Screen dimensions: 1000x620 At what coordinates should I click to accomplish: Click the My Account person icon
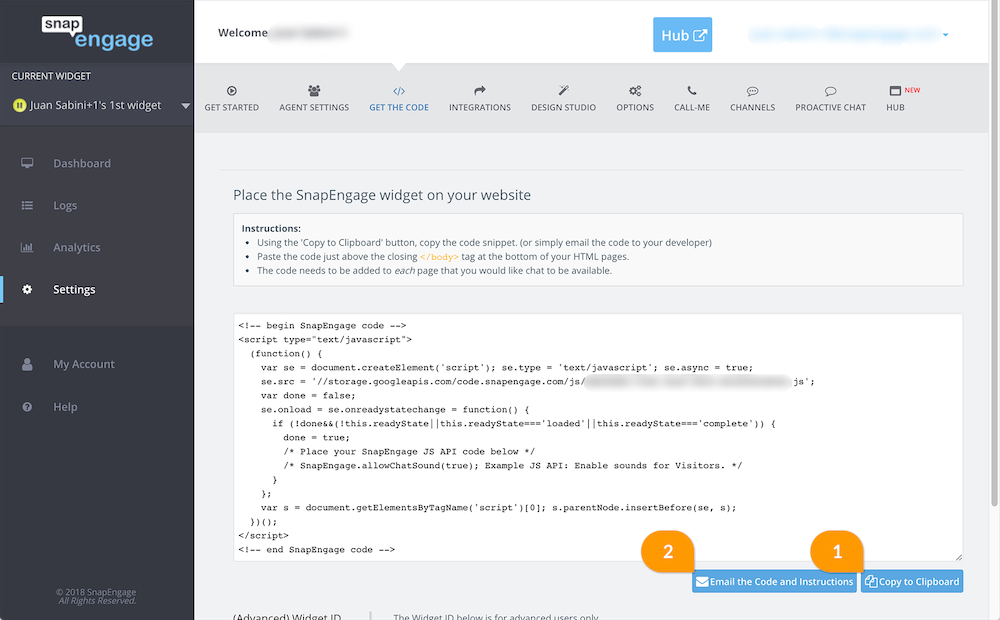pyautogui.click(x=27, y=364)
